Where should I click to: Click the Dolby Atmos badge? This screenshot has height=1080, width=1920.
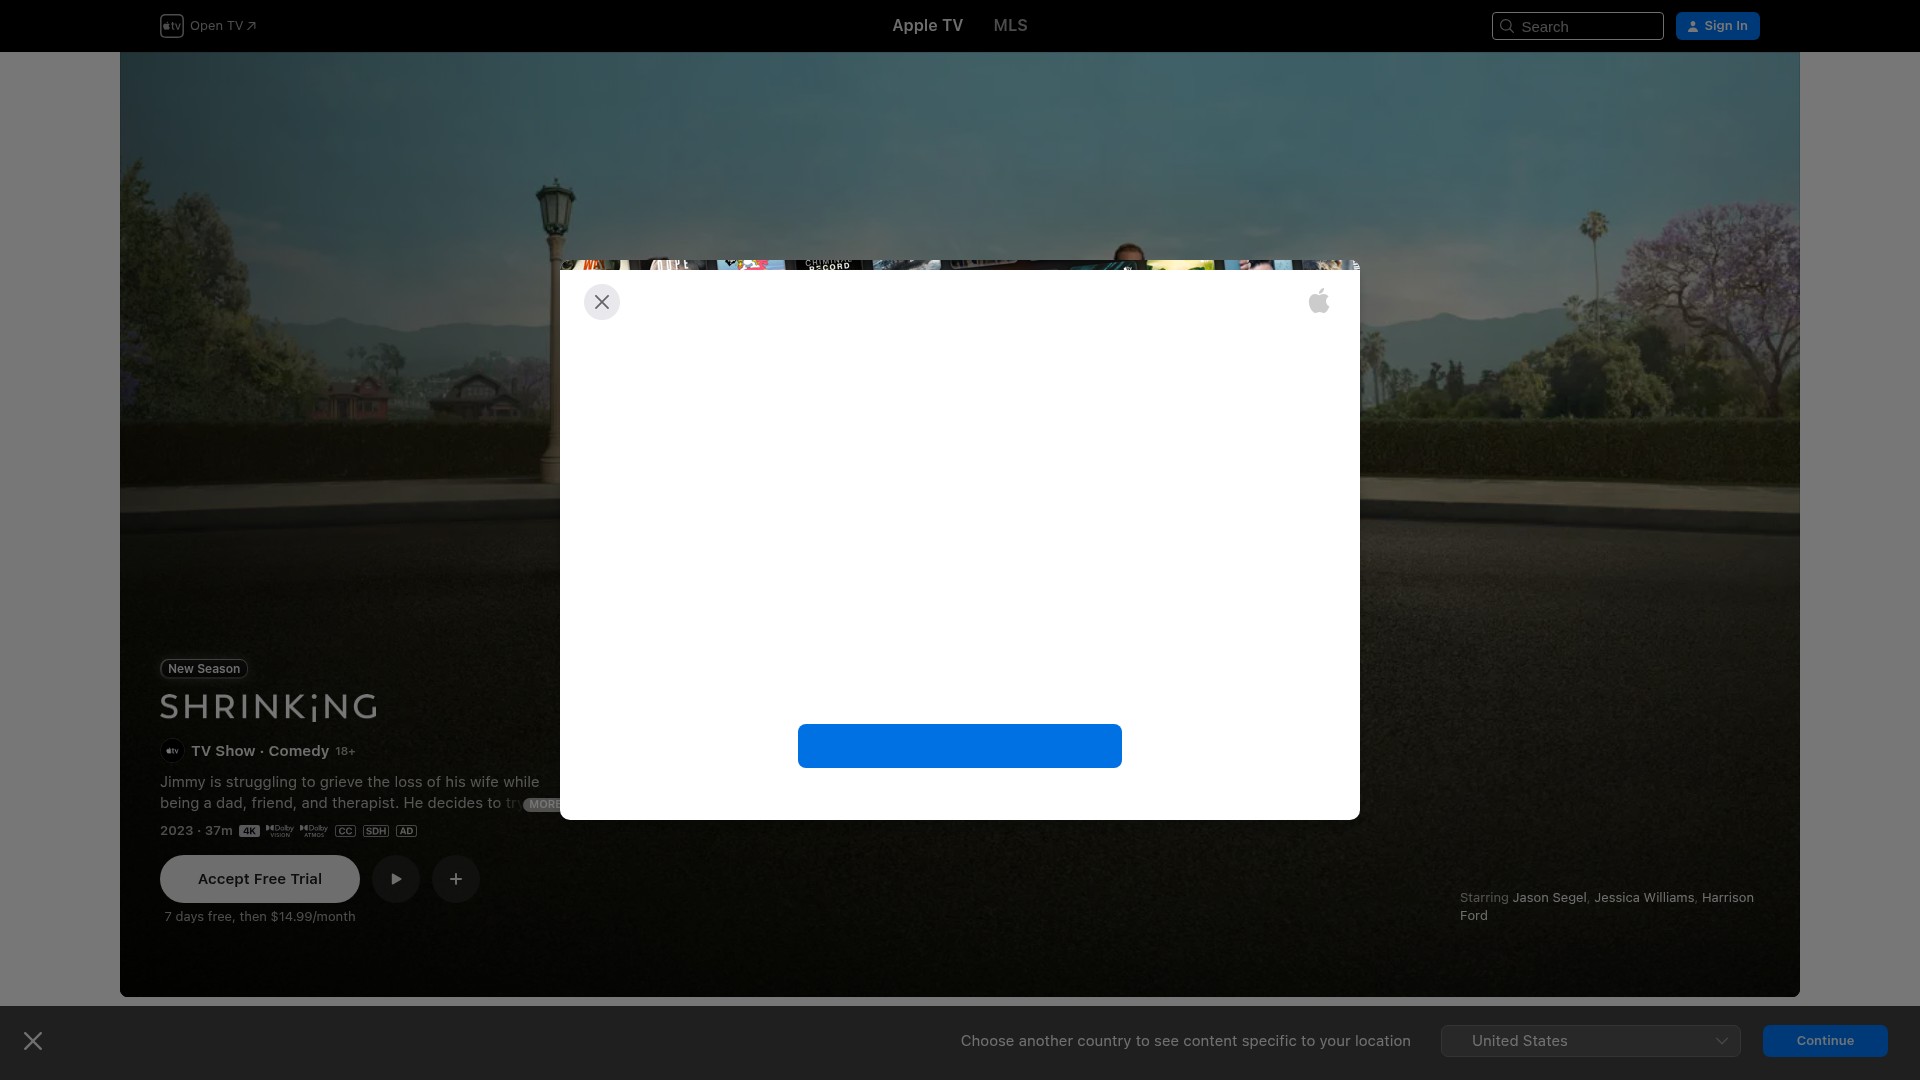click(314, 831)
